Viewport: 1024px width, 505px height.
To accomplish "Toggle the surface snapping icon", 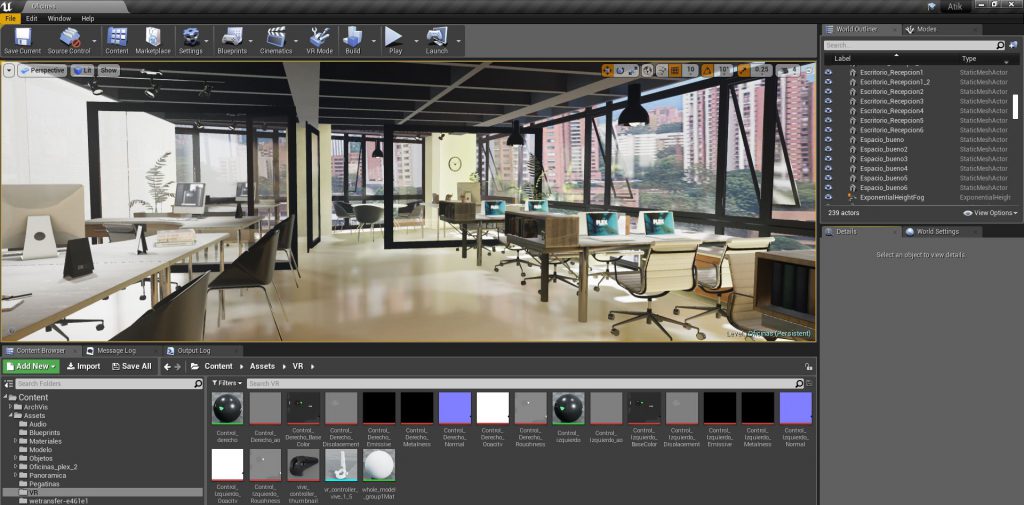I will click(662, 71).
